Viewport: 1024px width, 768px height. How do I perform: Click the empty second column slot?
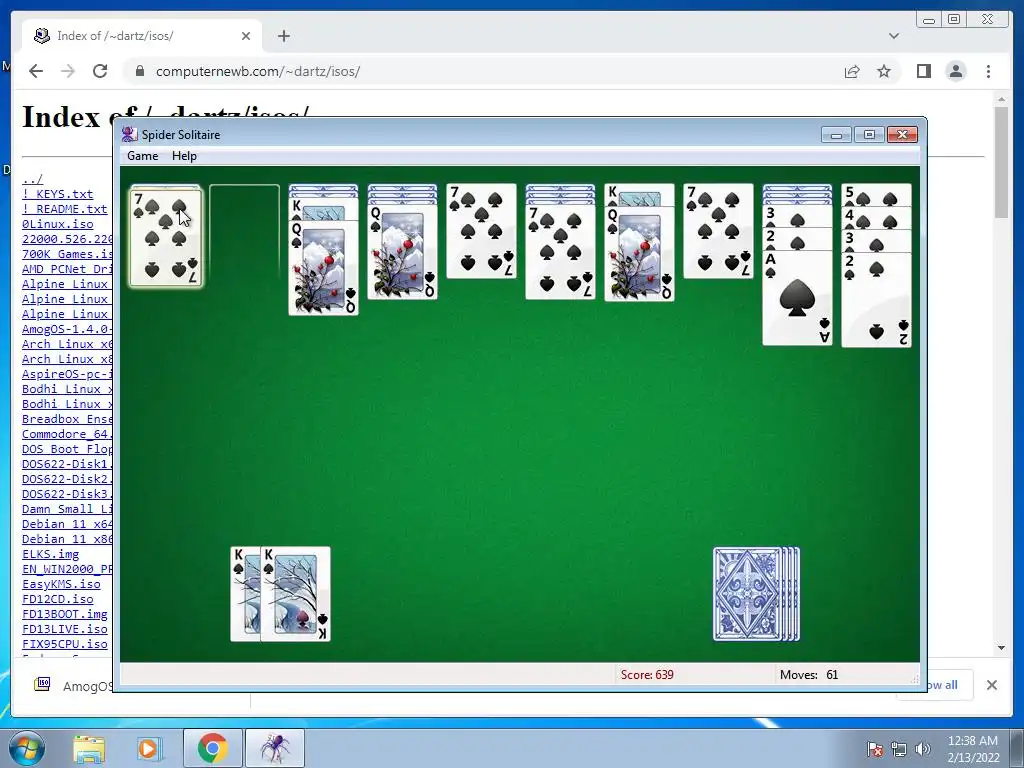point(244,232)
